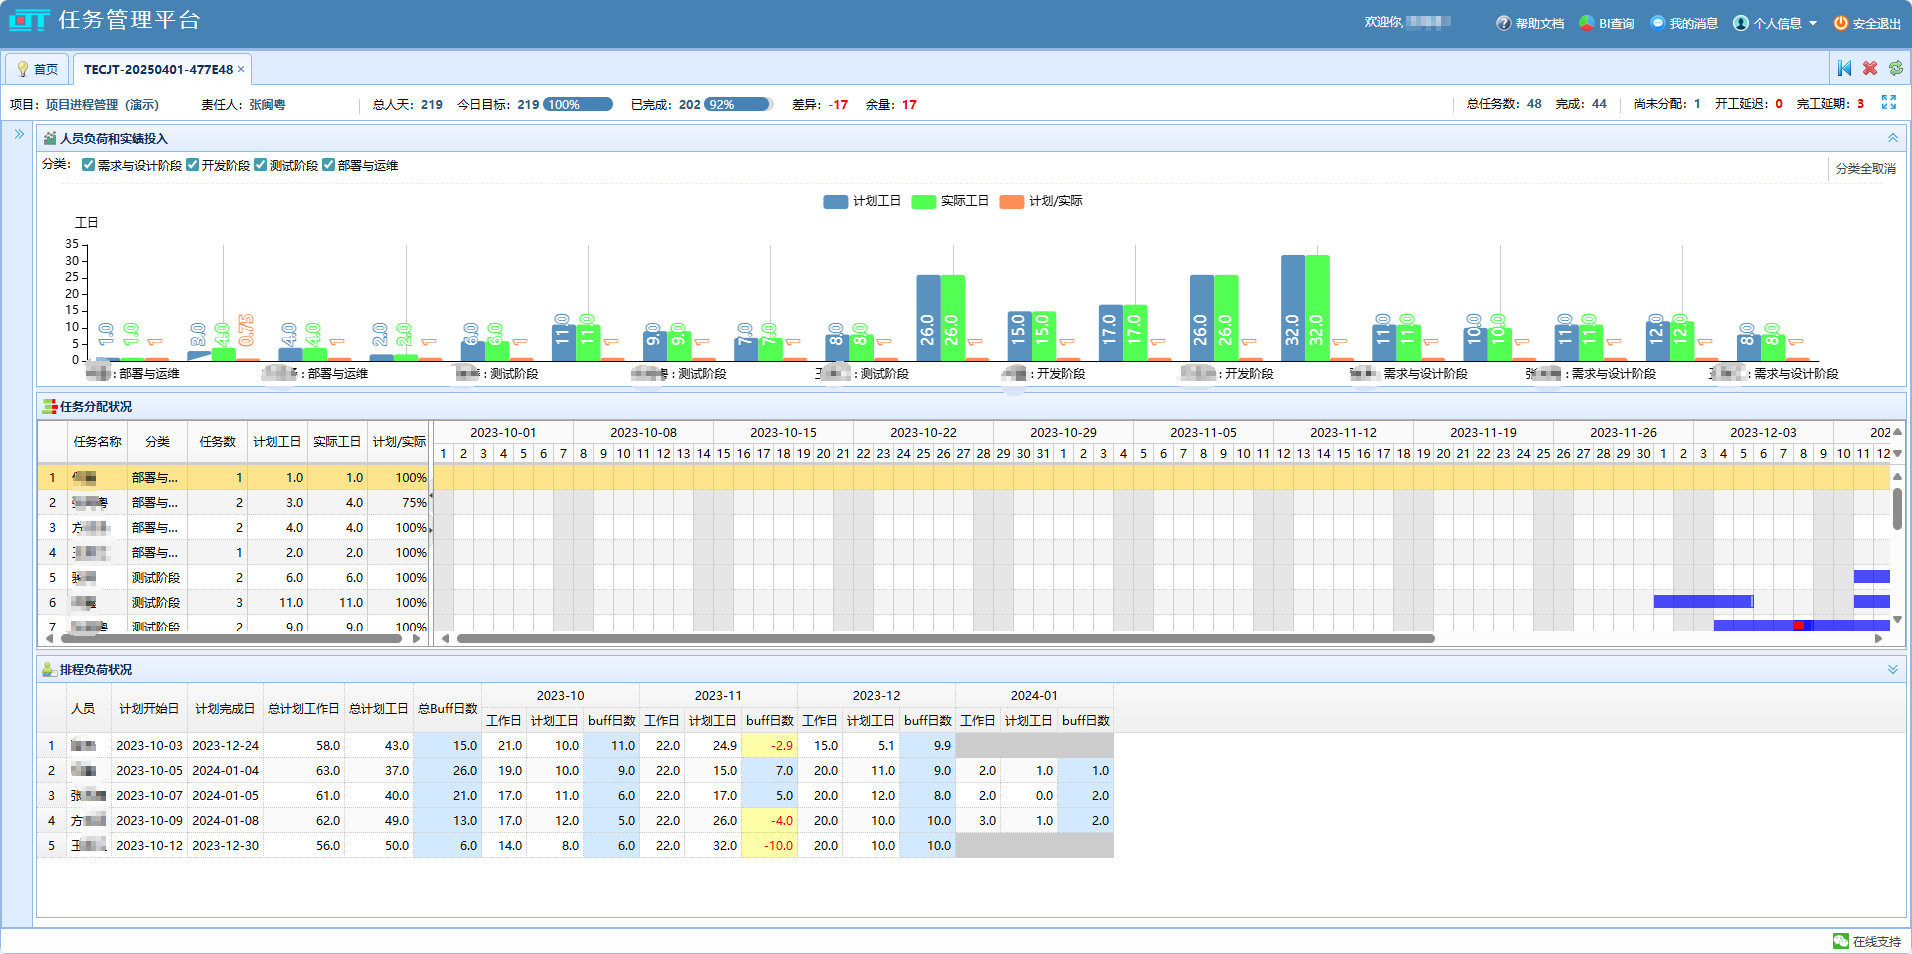Collapse the 人员负荷和实绩投入 panel

[x=1892, y=138]
